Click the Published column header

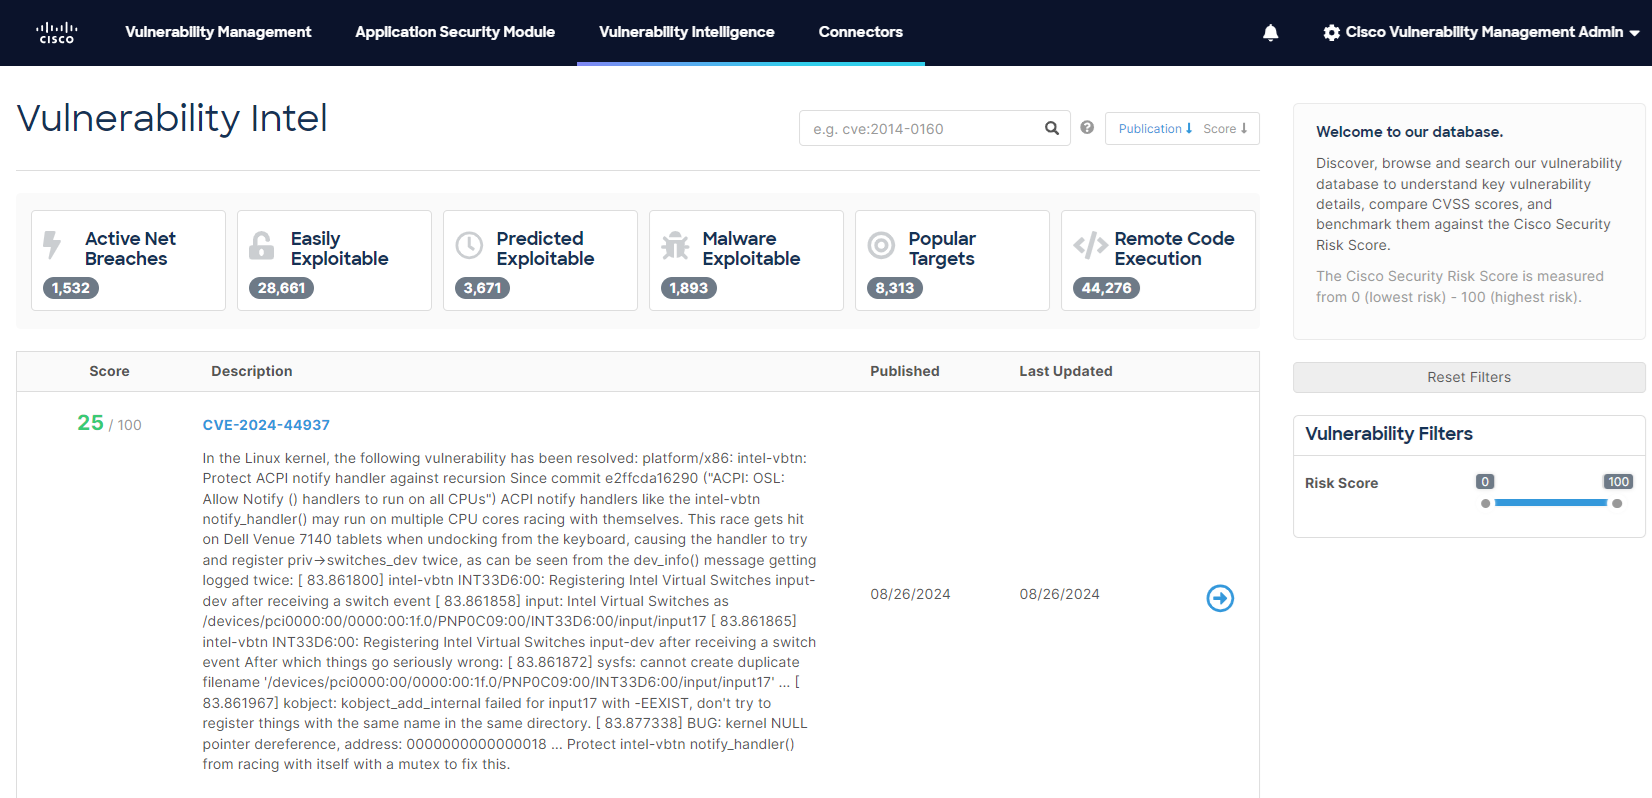point(905,371)
